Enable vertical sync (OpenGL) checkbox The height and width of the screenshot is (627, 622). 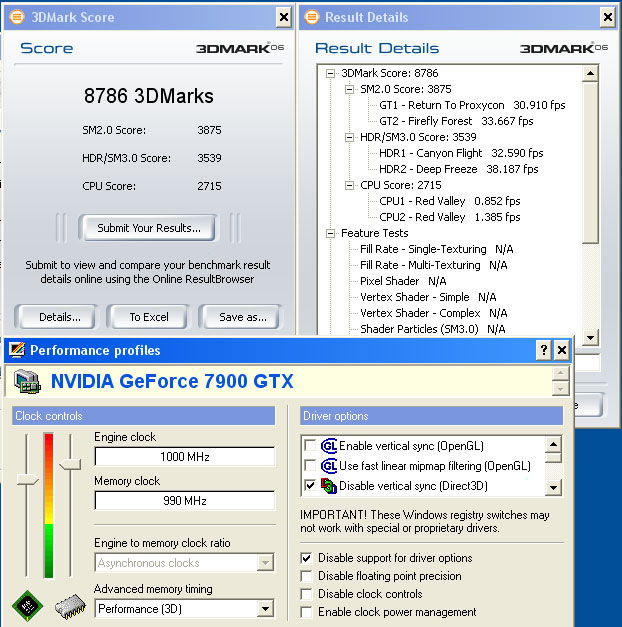311,446
